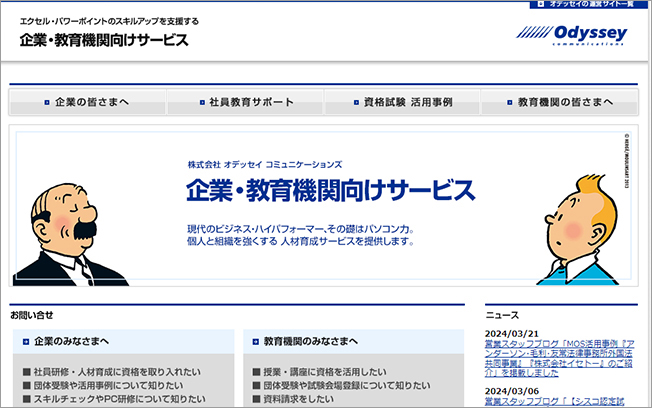Click banner line 現代のビジネス・ハイパフォーマー
Screen dimensions: 652x408
pos(300,229)
